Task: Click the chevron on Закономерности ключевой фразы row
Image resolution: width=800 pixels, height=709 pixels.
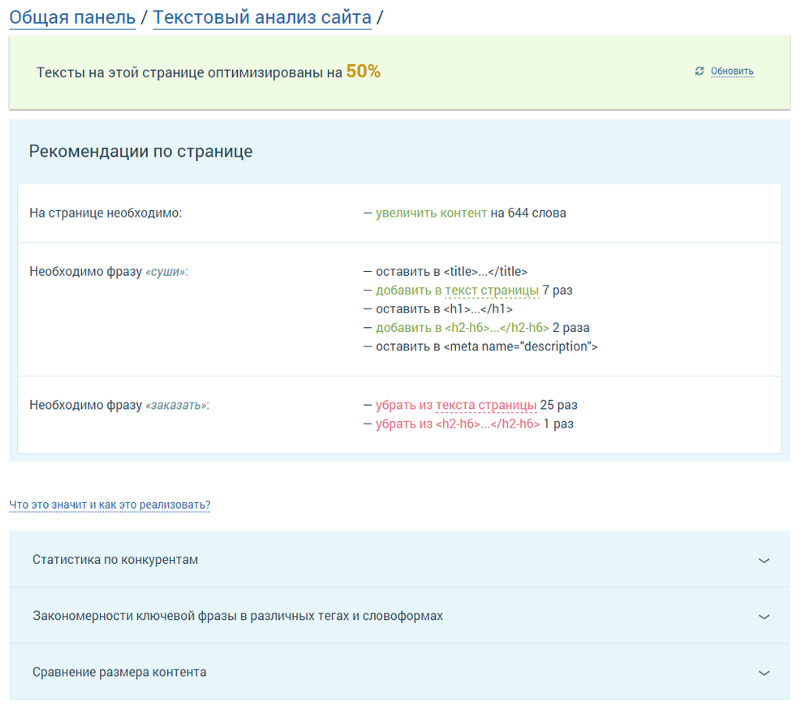Action: click(764, 617)
